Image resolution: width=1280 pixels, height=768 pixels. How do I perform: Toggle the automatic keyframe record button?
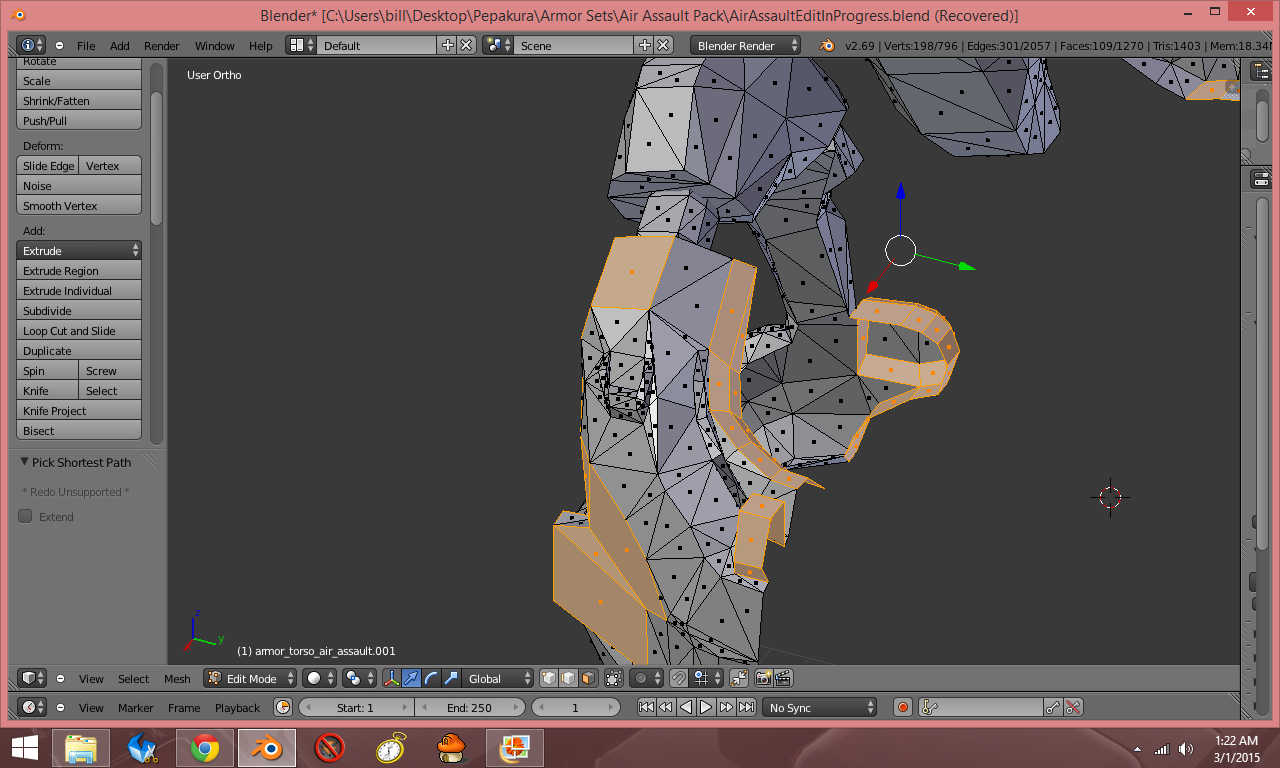point(903,707)
